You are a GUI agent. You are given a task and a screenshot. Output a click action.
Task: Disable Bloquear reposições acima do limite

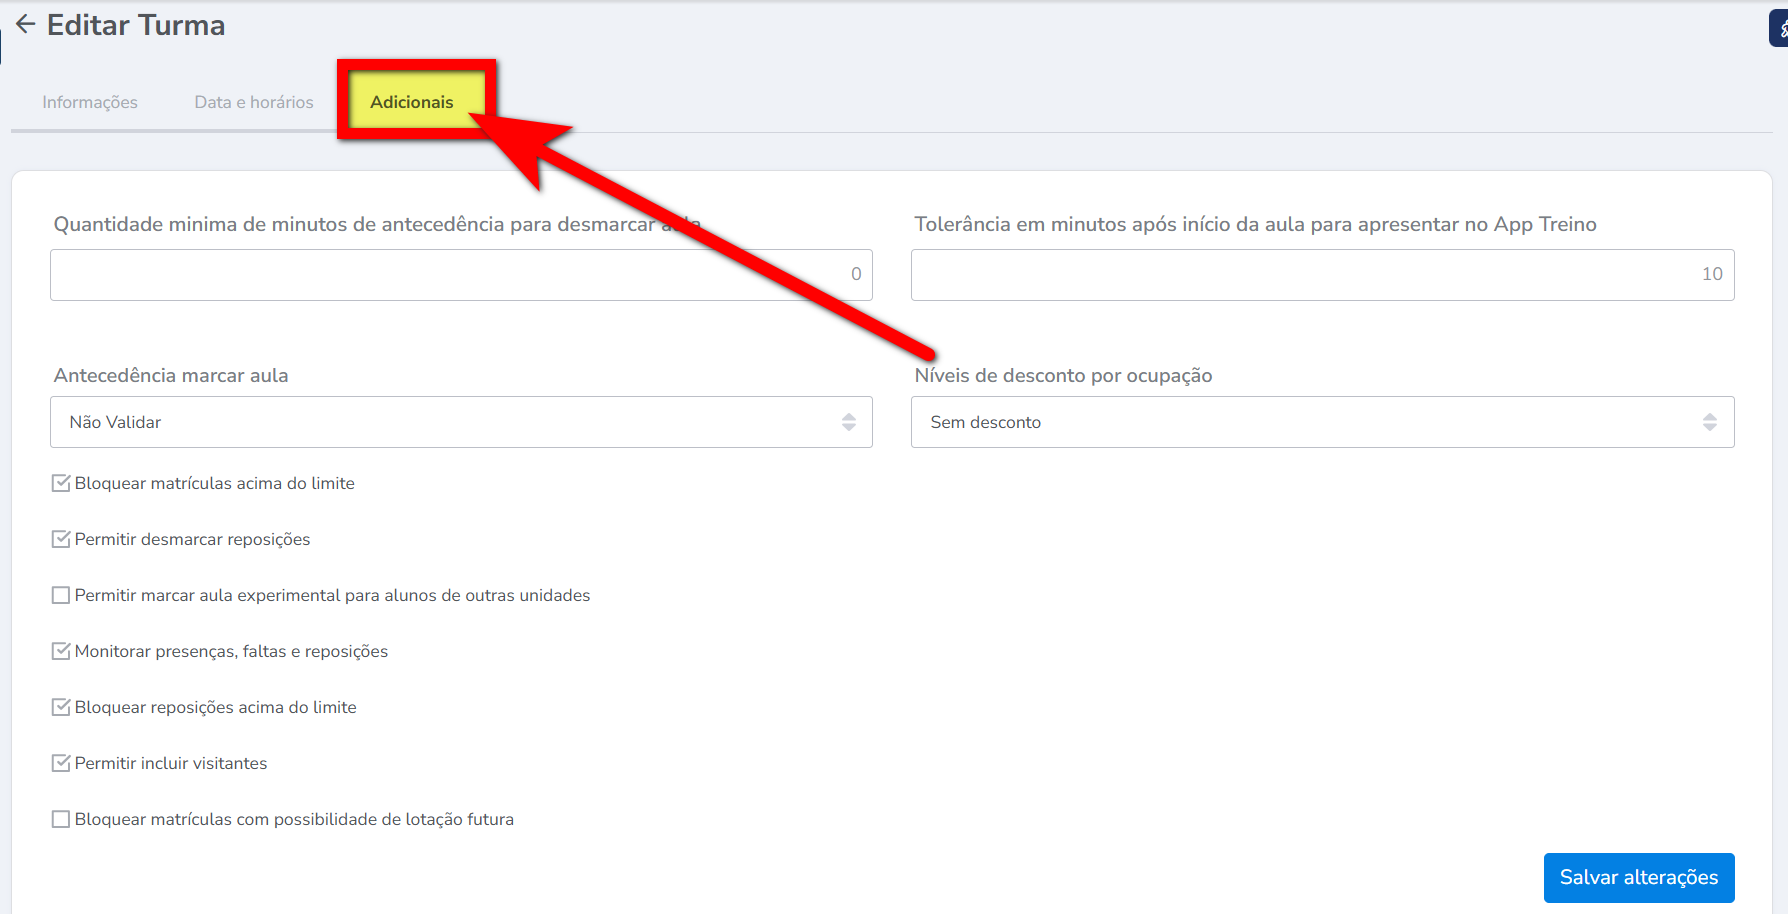(x=61, y=707)
